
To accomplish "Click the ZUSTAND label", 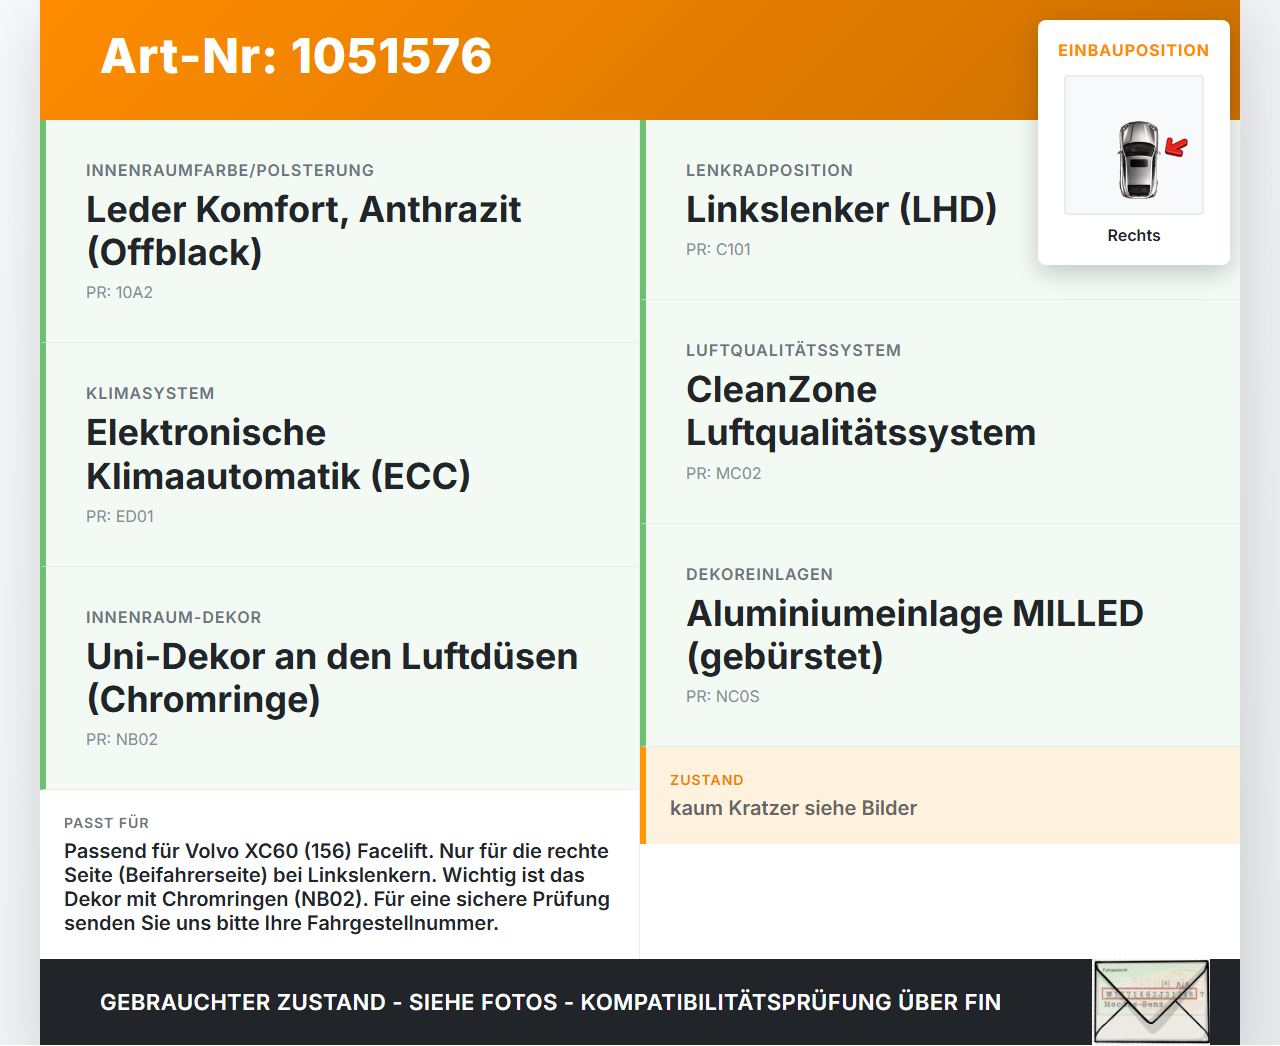I will click(x=706, y=780).
